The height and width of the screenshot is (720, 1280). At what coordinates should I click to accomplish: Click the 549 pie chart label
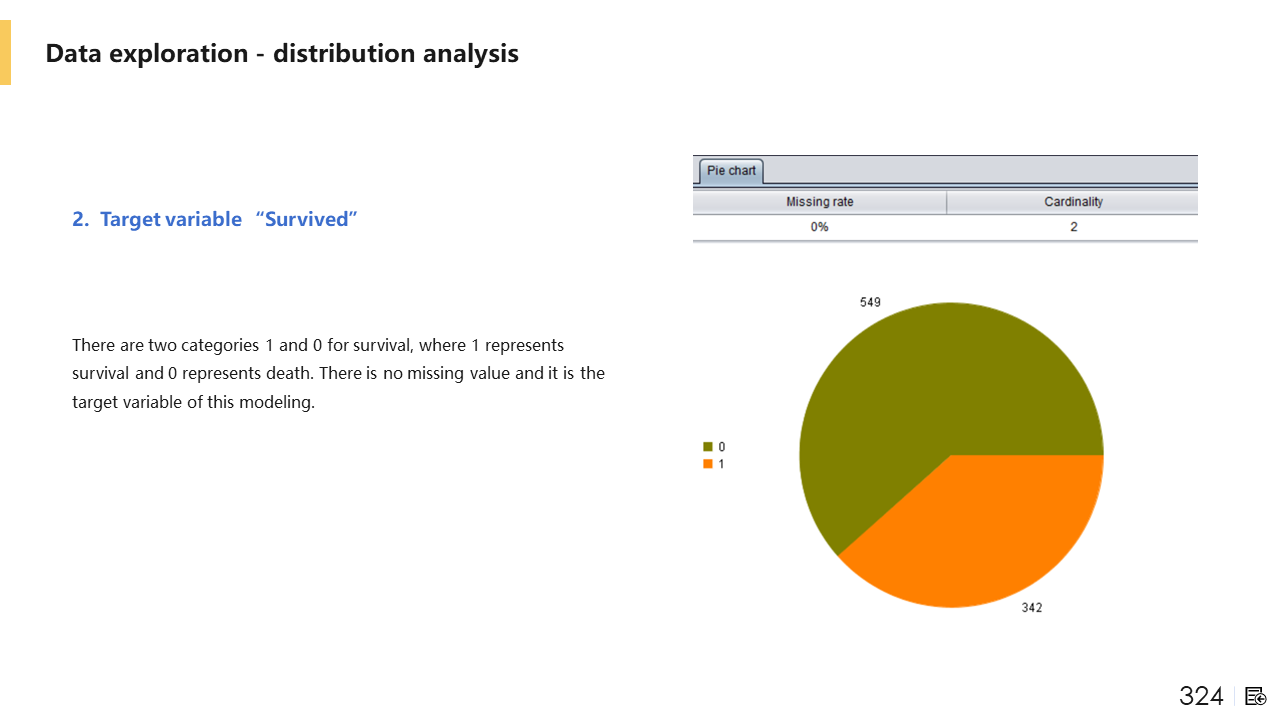pyautogui.click(x=870, y=302)
